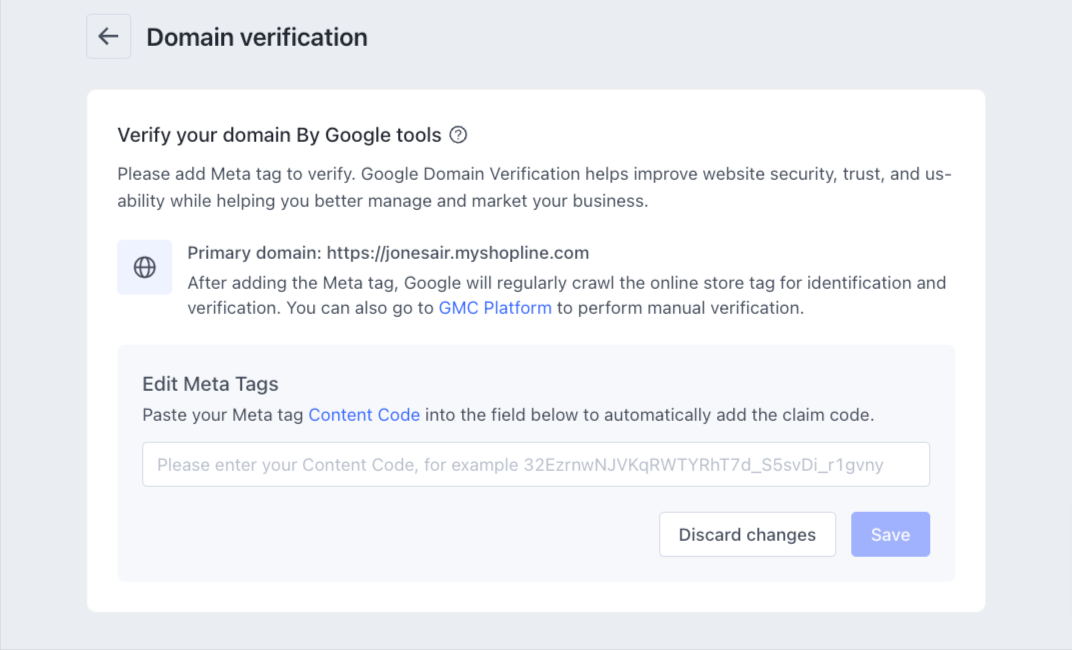This screenshot has height=650, width=1072.
Task: Click the 'Primary domain:' label
Action: [254, 252]
